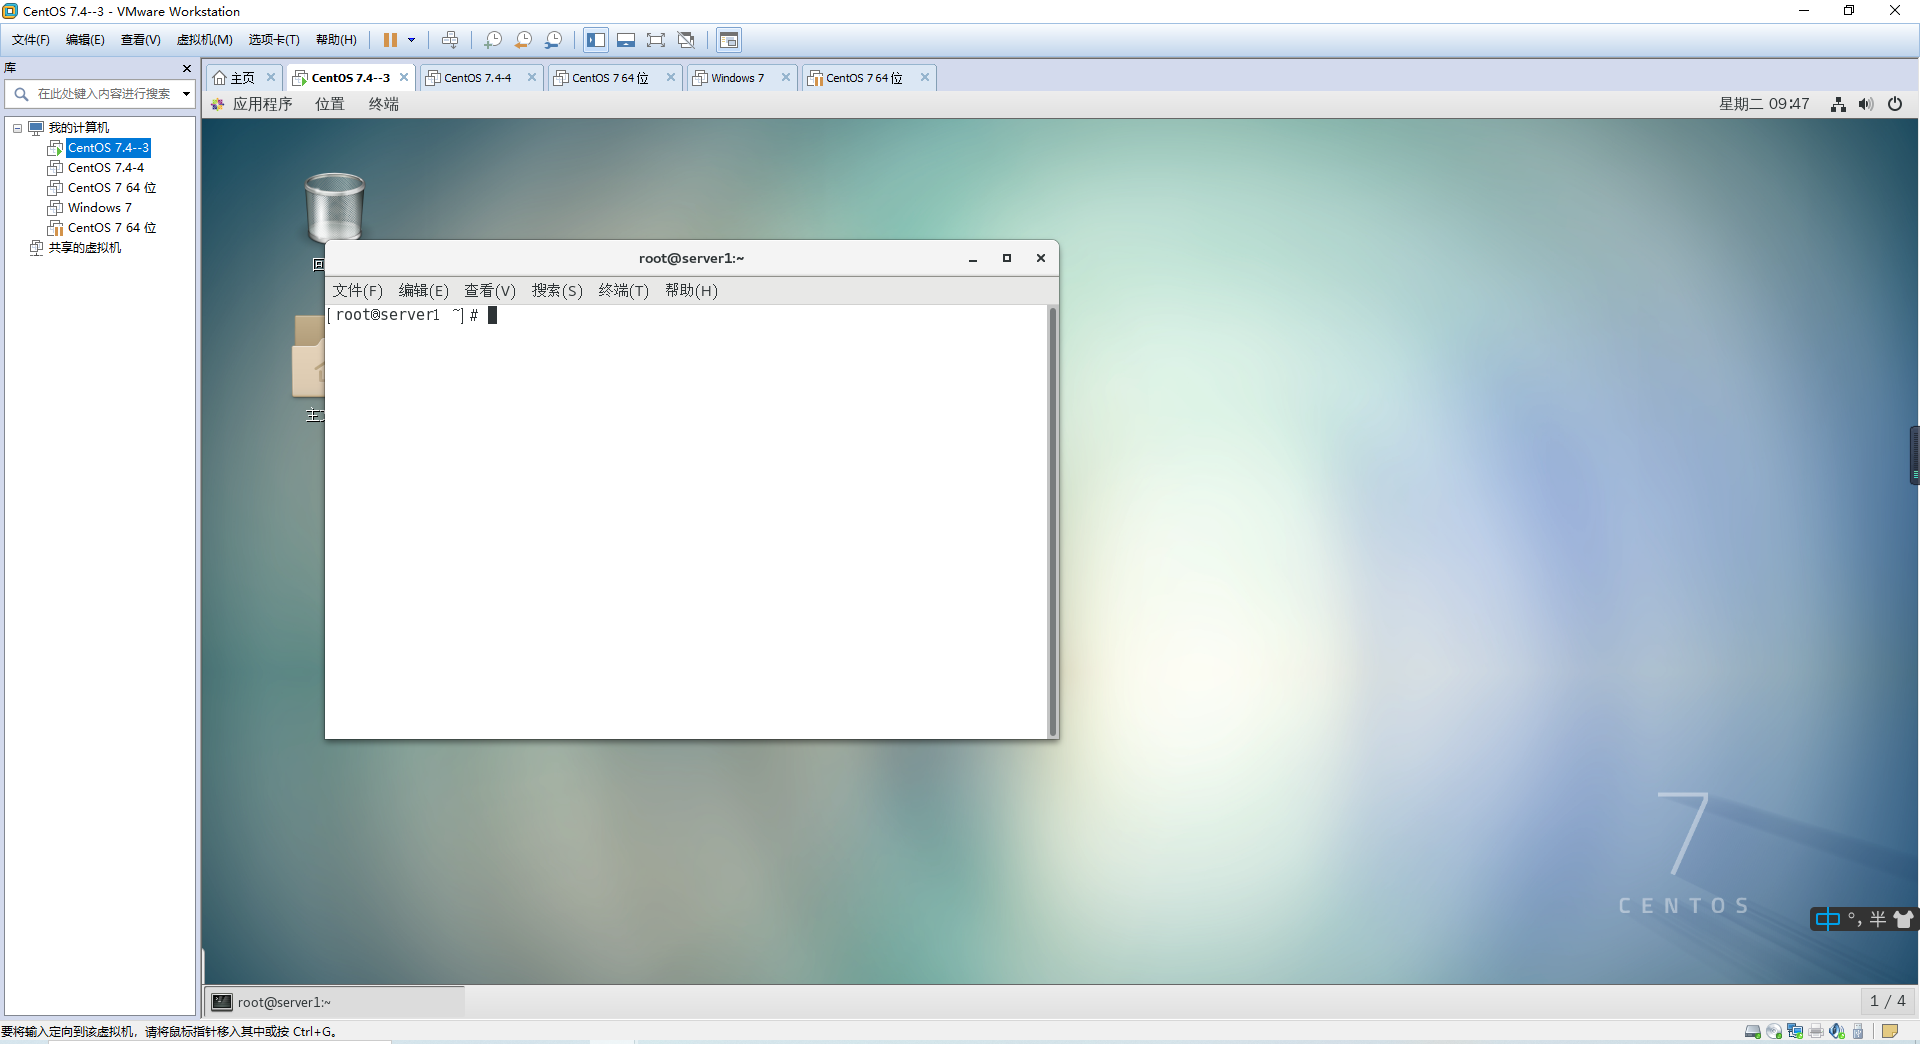Image resolution: width=1920 pixels, height=1044 pixels.
Task: Click the console view toolbar icon
Action: click(729, 40)
